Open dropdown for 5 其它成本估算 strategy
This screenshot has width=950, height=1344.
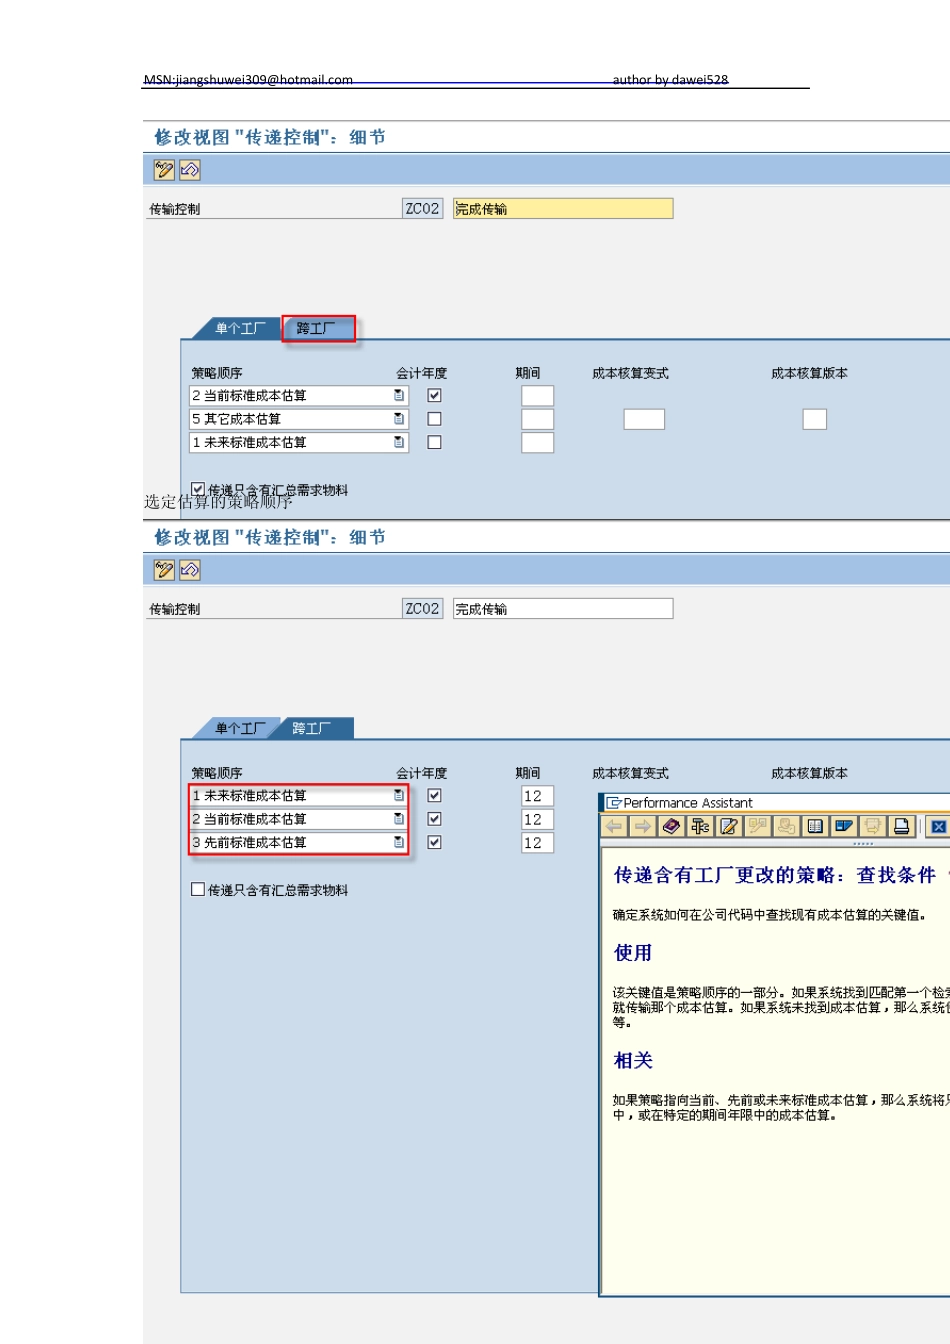tap(399, 419)
